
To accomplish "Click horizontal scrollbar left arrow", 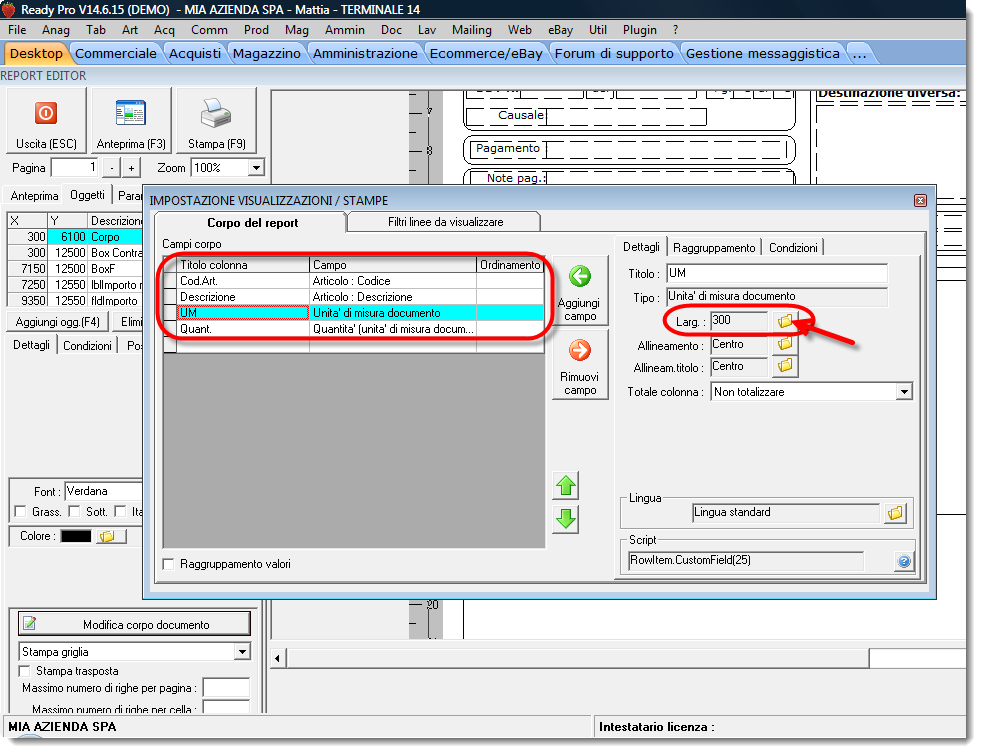I will click(277, 658).
